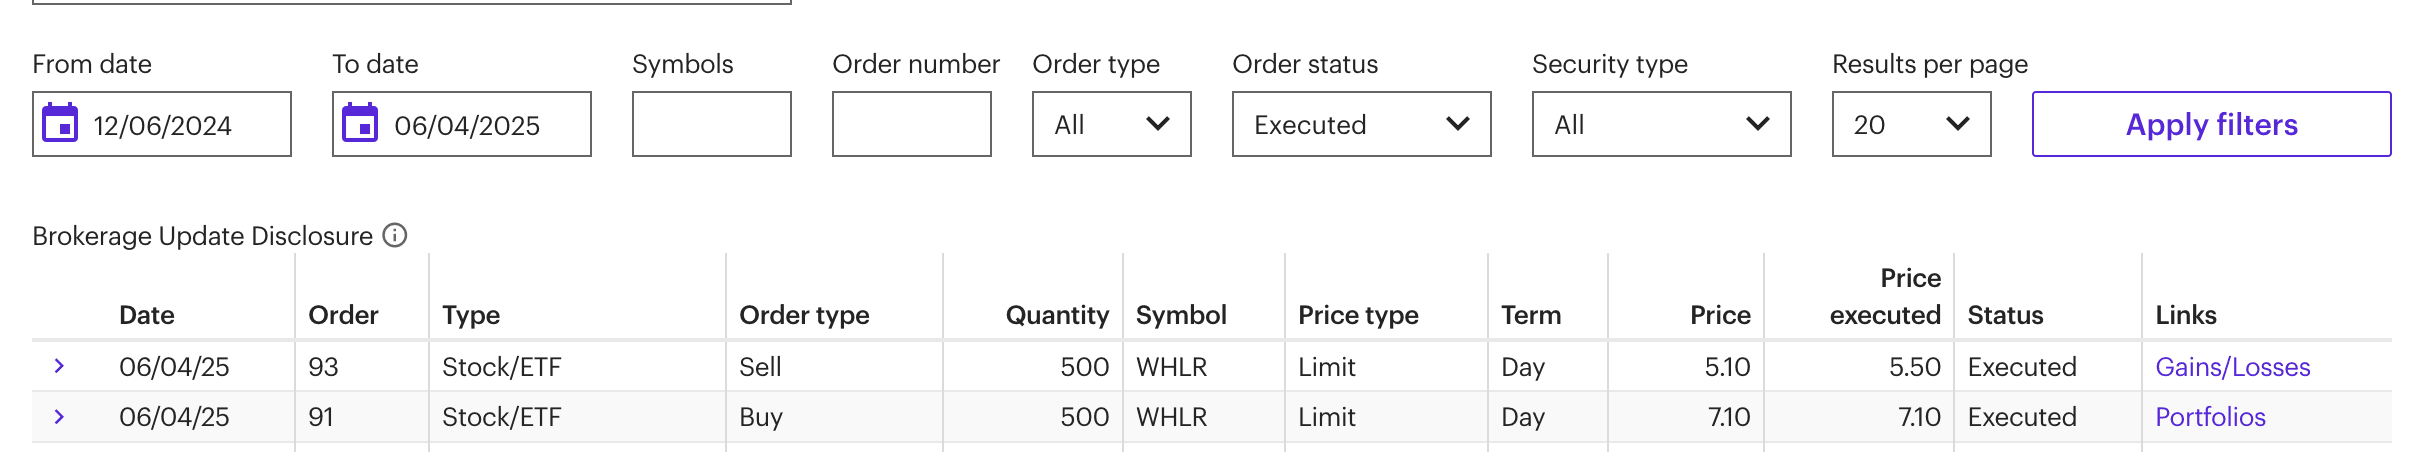Change Results per page dropdown

click(1911, 124)
